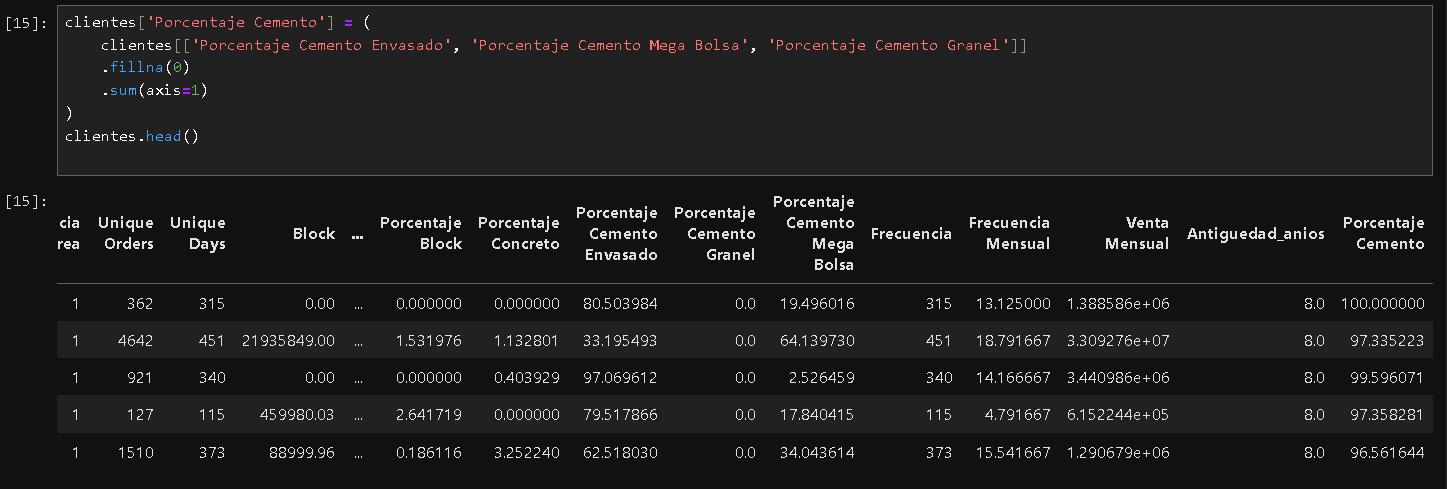
Task: Select the Unique Orders value 4642
Action: pyautogui.click(x=134, y=341)
